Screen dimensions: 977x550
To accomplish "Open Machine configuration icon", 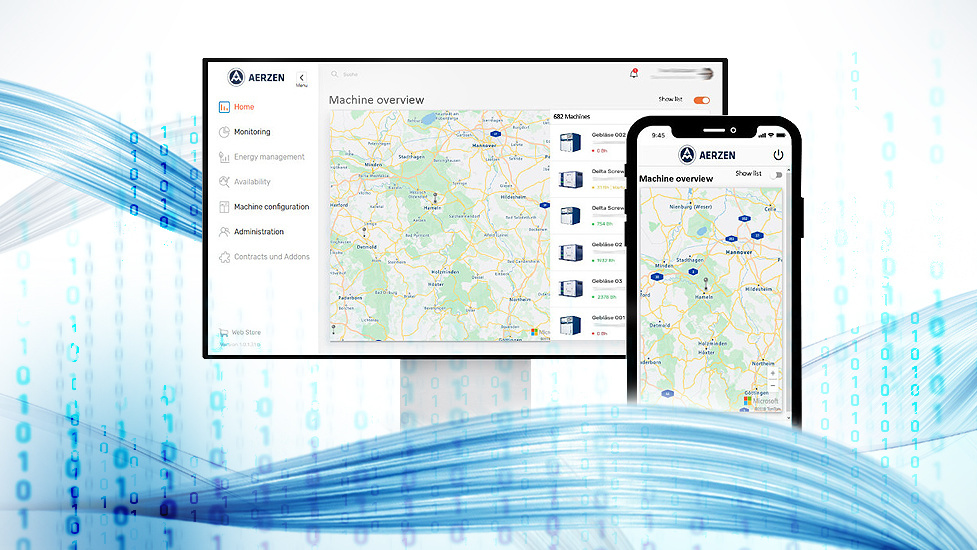I will tap(224, 207).
